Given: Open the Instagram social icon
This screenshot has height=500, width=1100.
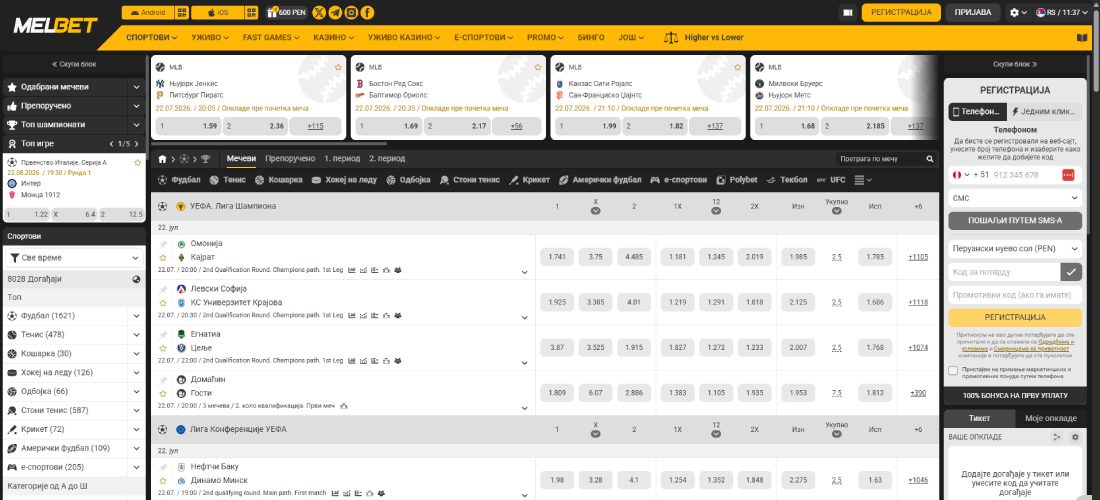Looking at the screenshot, I should [x=351, y=13].
